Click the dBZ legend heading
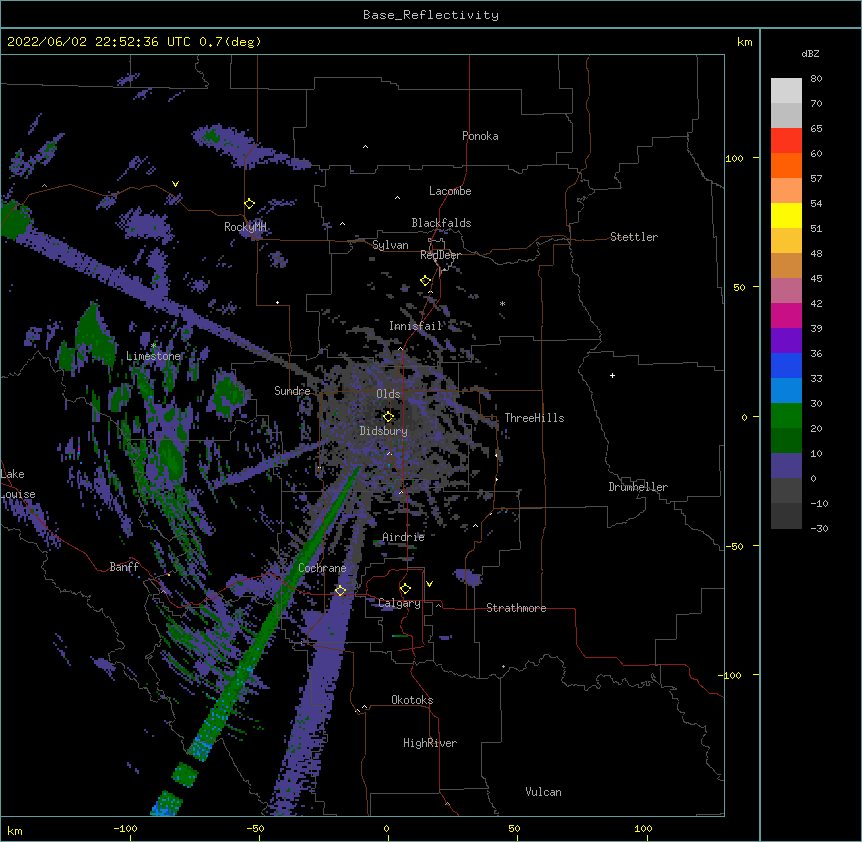862x842 pixels. coord(810,53)
